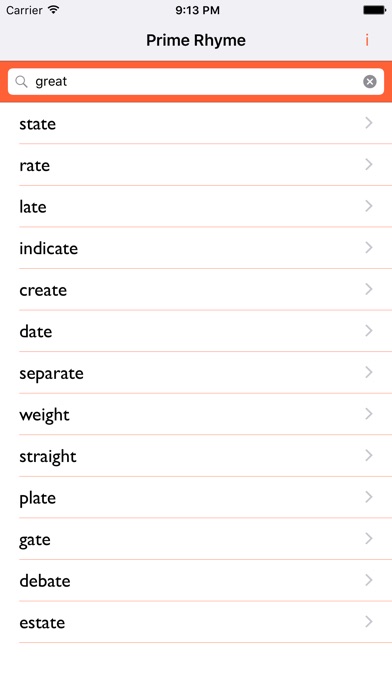Open the "state" rhyme entry
The height and width of the screenshot is (696, 392).
tap(196, 123)
